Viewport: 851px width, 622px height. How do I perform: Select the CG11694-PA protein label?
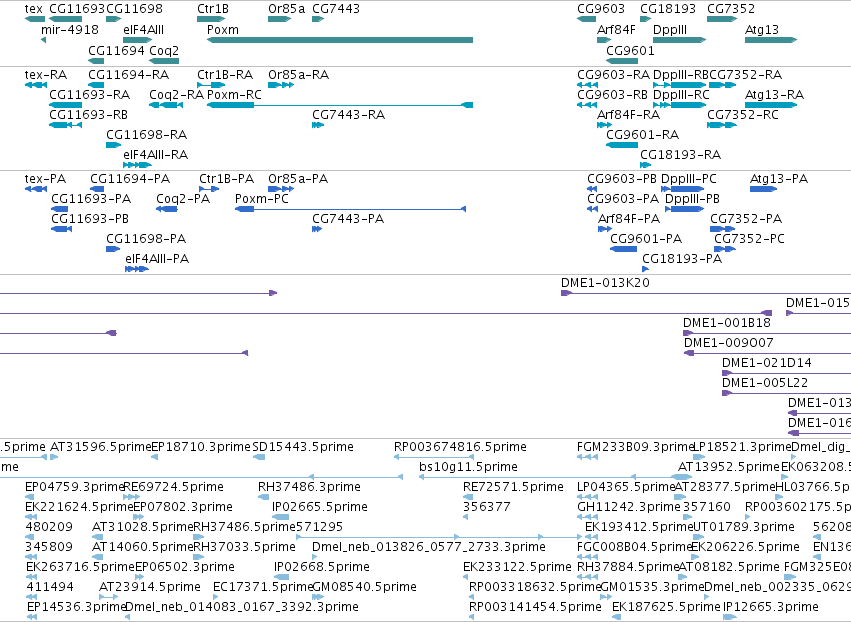click(130, 179)
